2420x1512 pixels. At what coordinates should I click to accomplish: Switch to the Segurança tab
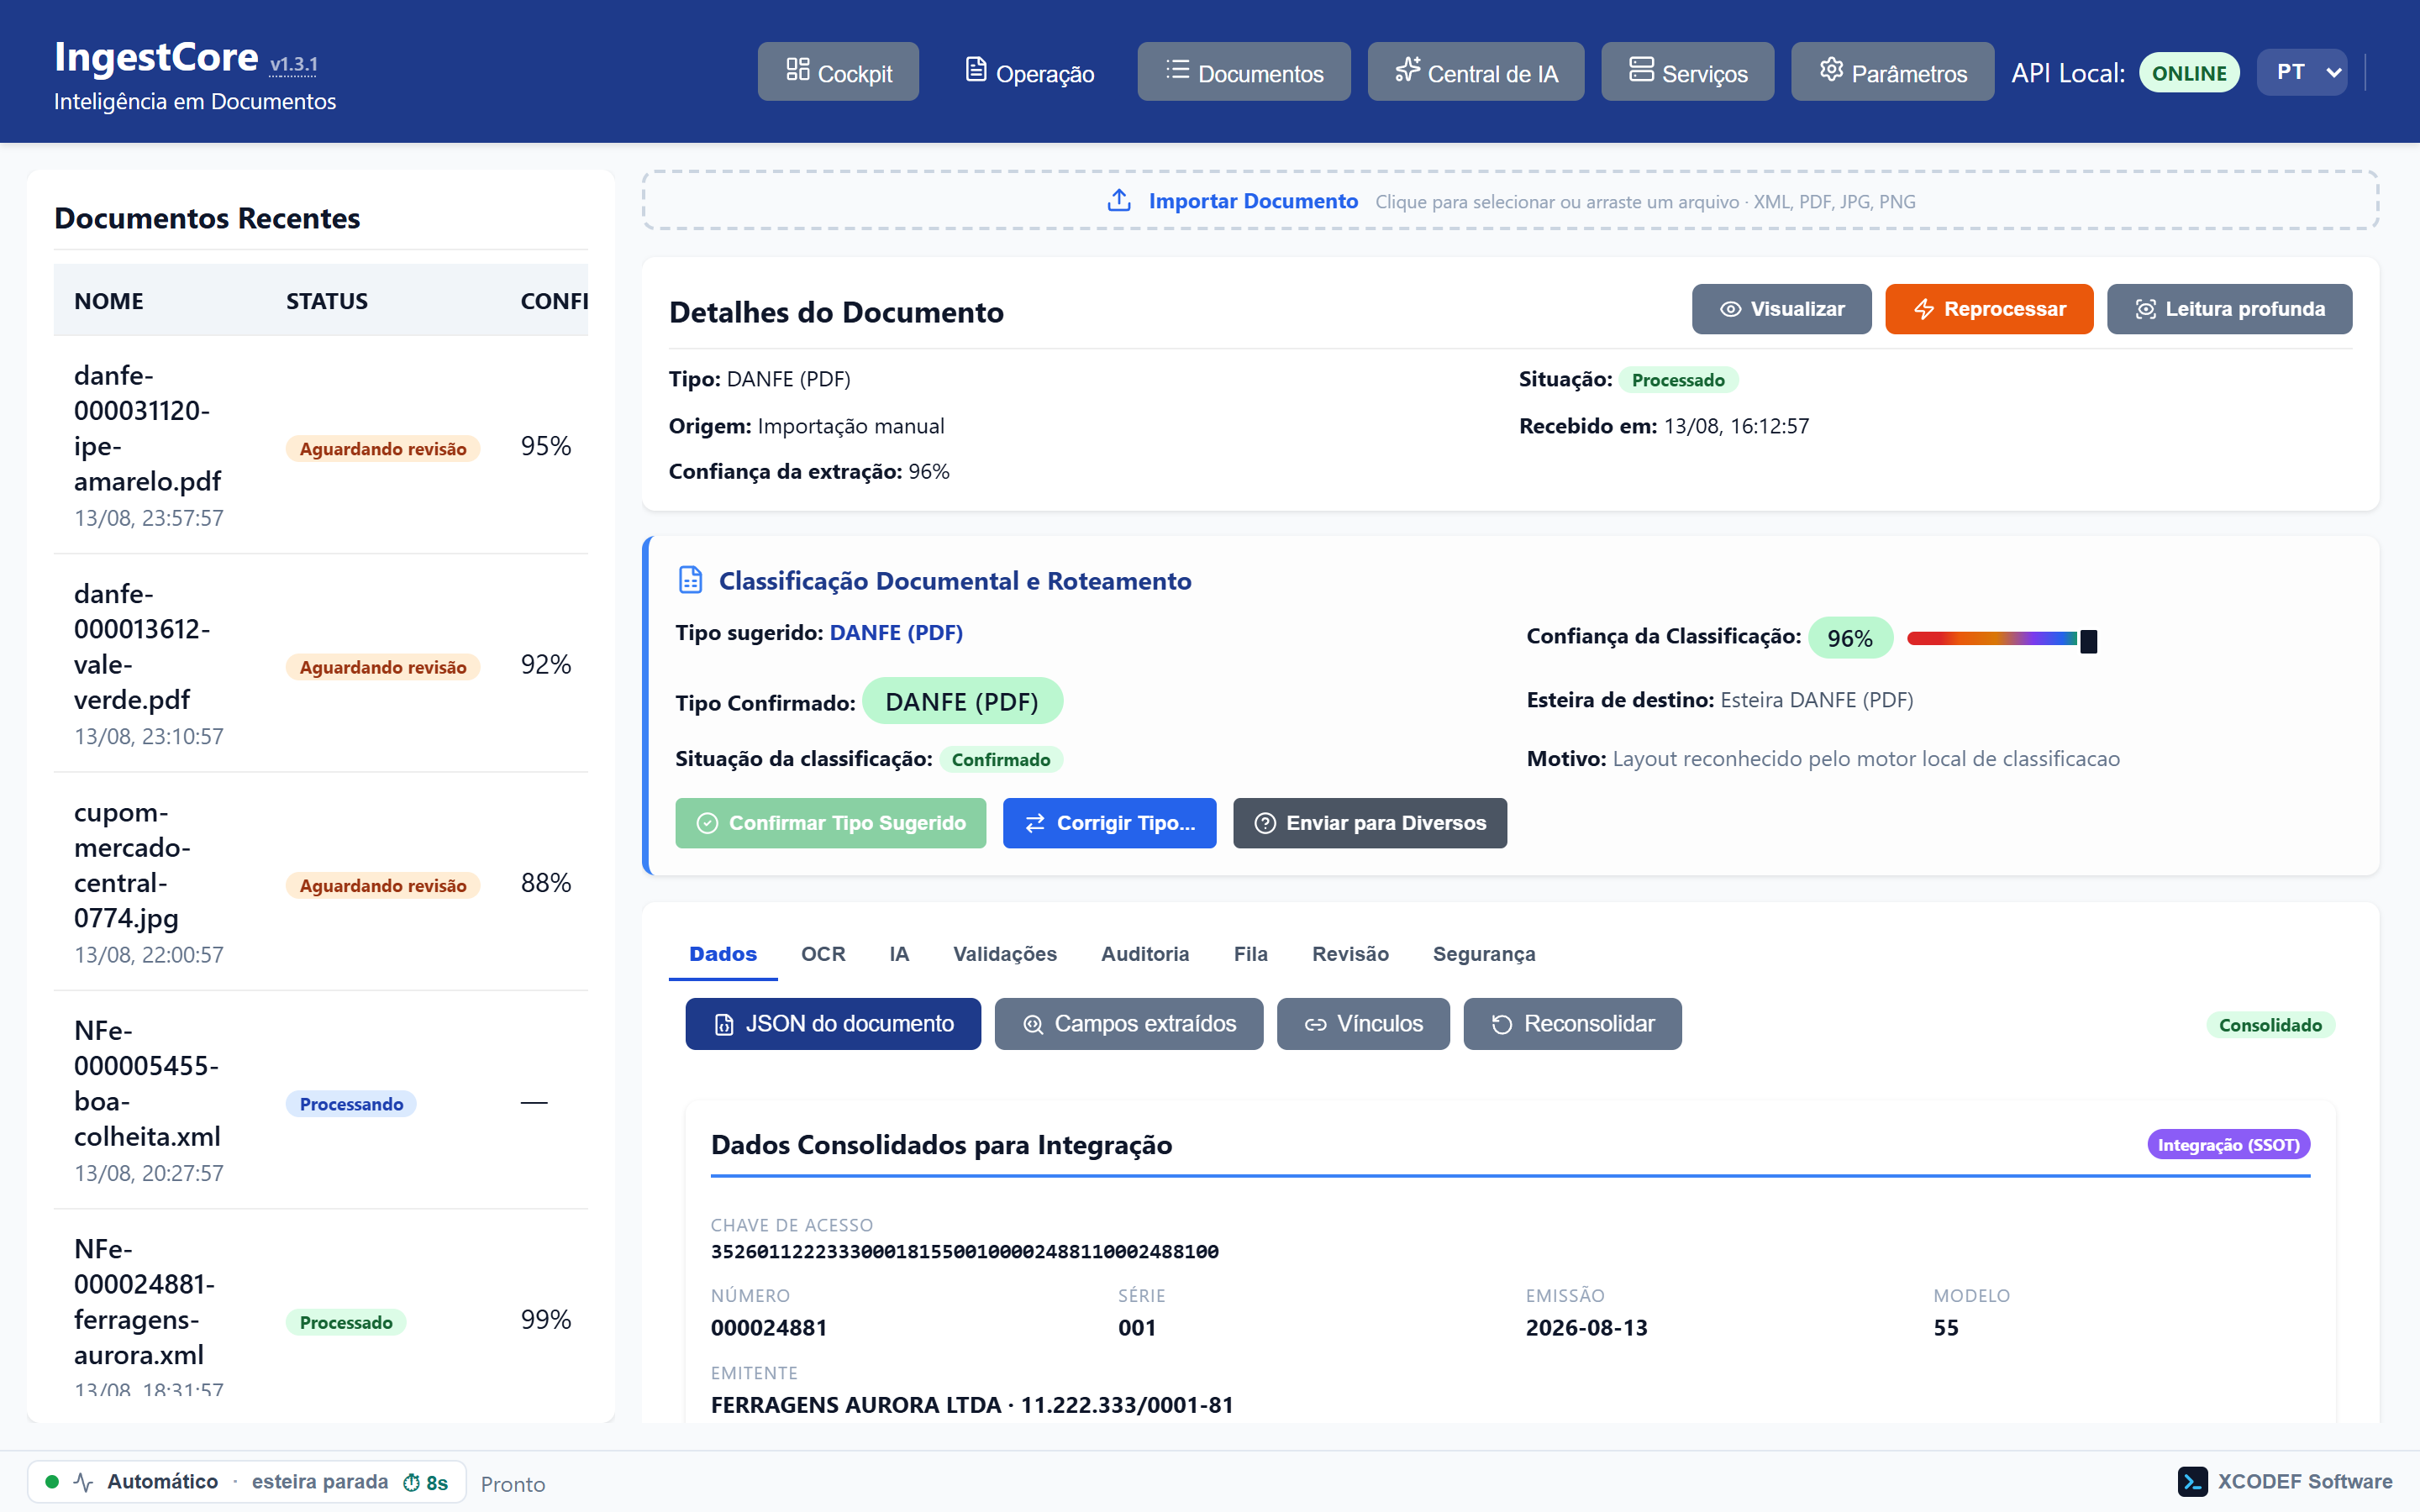(x=1484, y=954)
